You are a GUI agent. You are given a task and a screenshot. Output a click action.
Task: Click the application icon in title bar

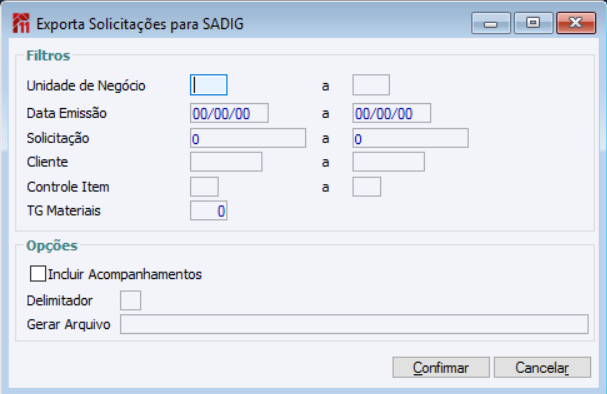21,23
